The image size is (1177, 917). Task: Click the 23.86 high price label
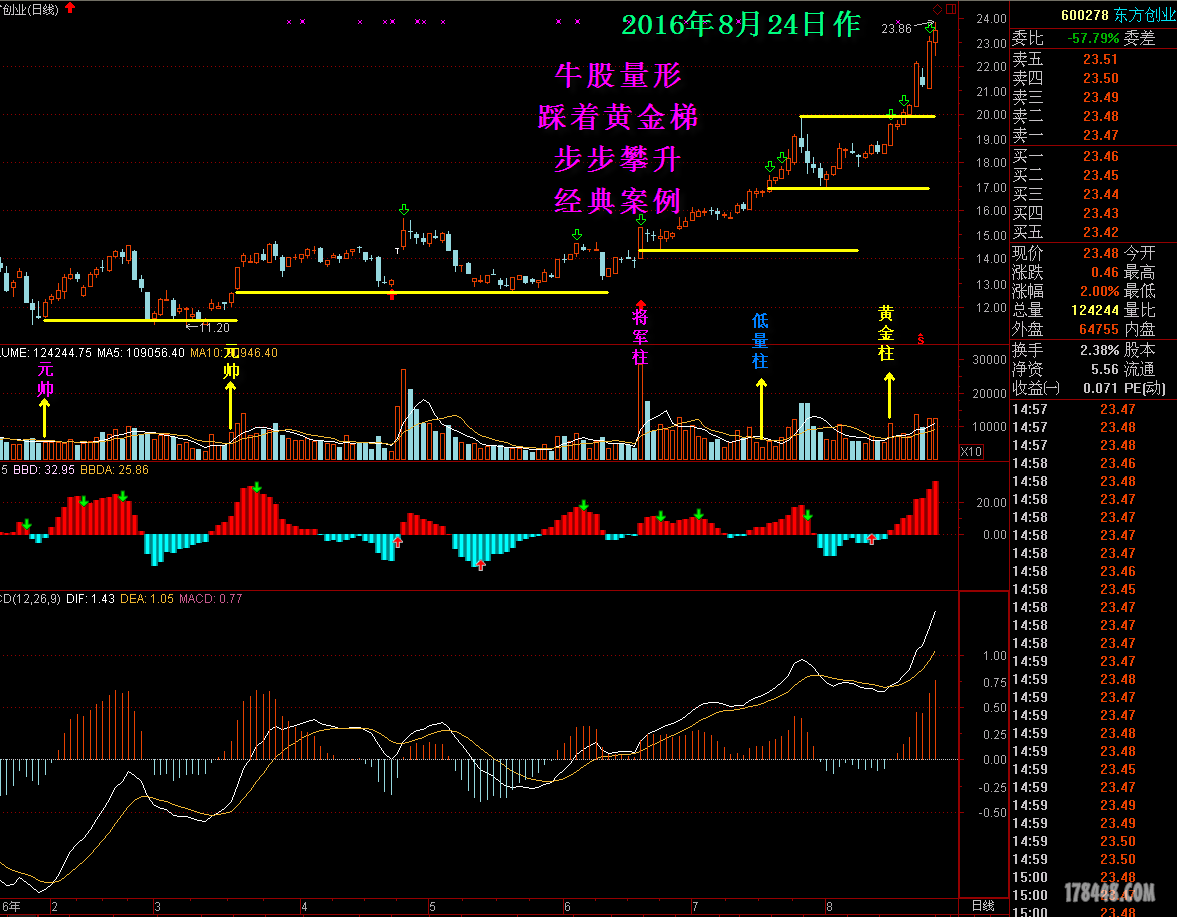point(896,29)
